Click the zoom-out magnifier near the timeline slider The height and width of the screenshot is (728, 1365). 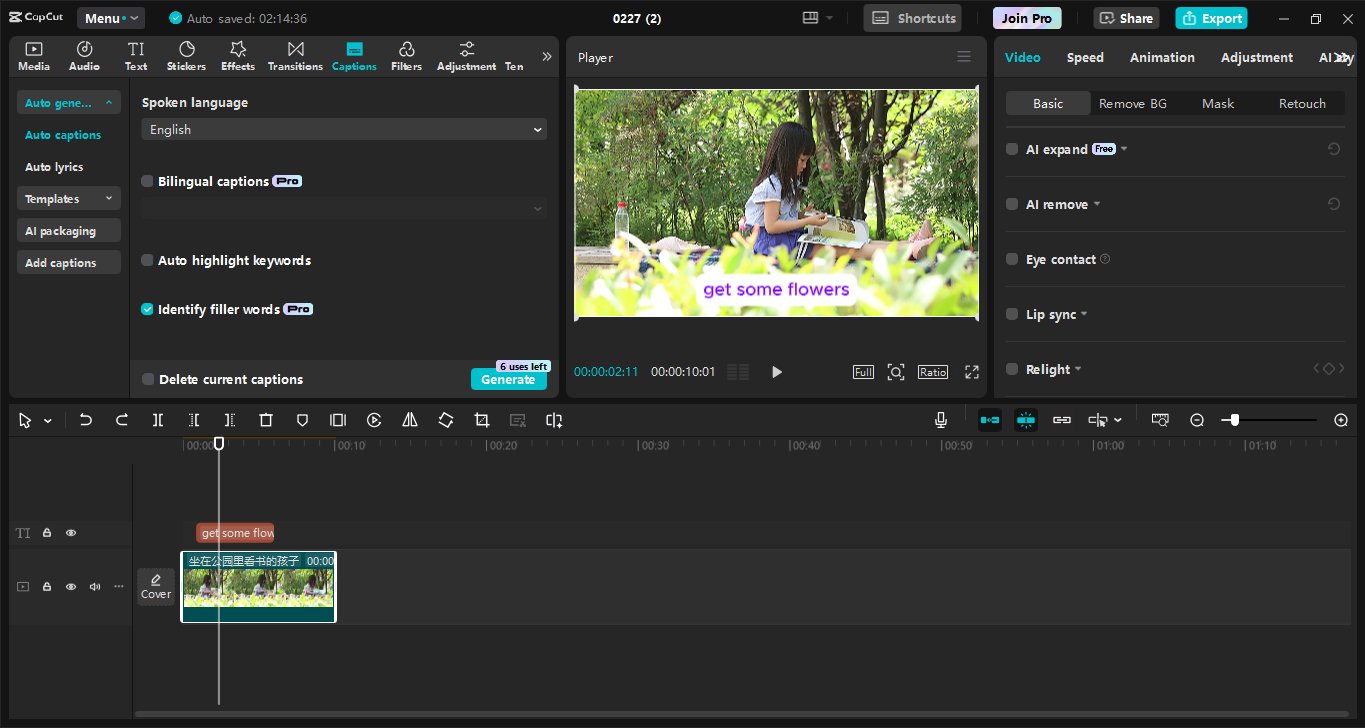click(x=1197, y=420)
